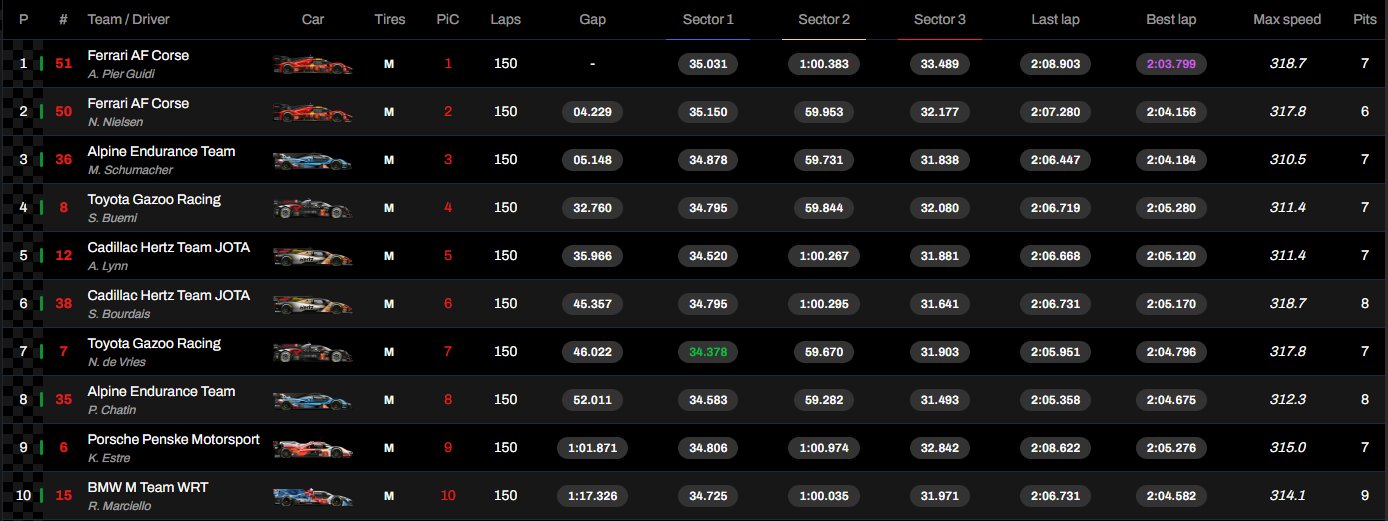The image size is (1388, 521).
Task: Click the #51 Ferrari AF Corse car image
Action: (x=312, y=64)
